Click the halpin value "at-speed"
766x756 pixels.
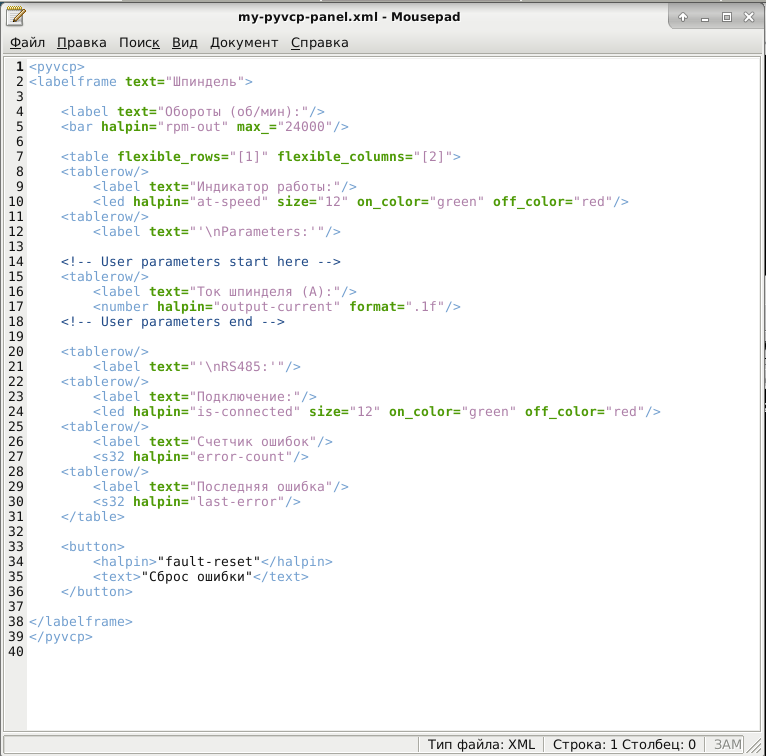click(229, 202)
